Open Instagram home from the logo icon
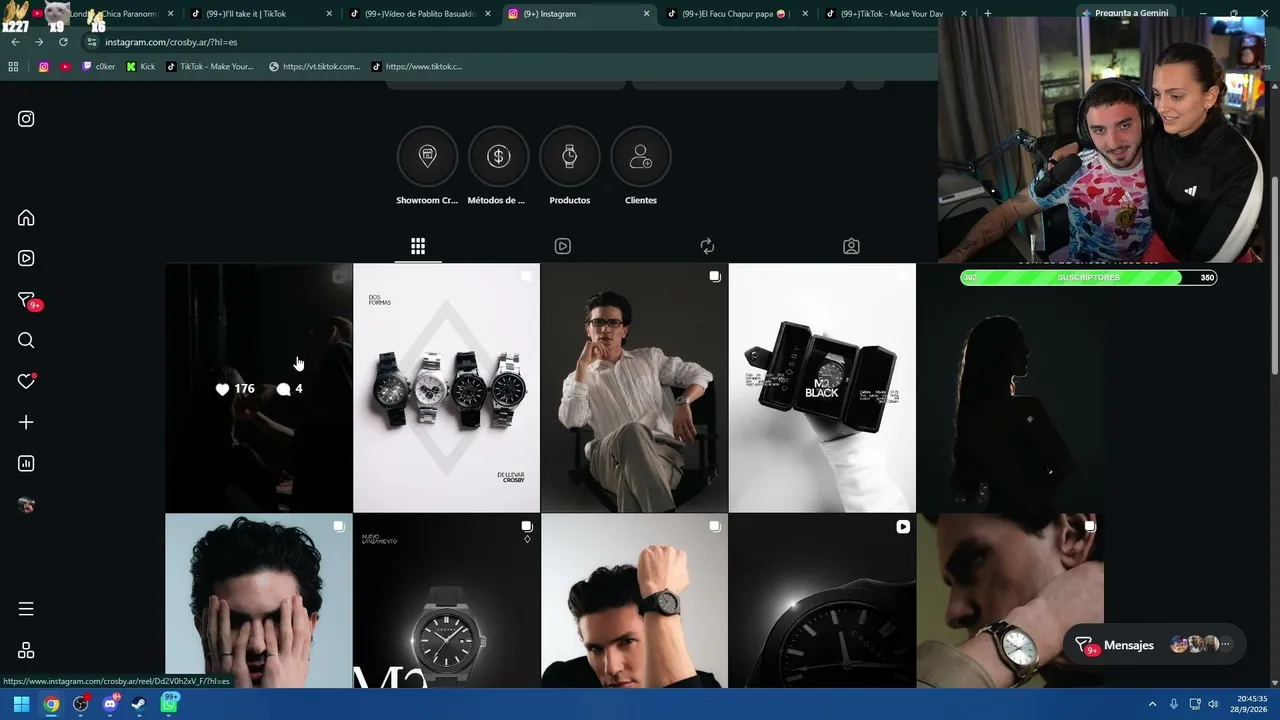1280x720 pixels. 26,119
